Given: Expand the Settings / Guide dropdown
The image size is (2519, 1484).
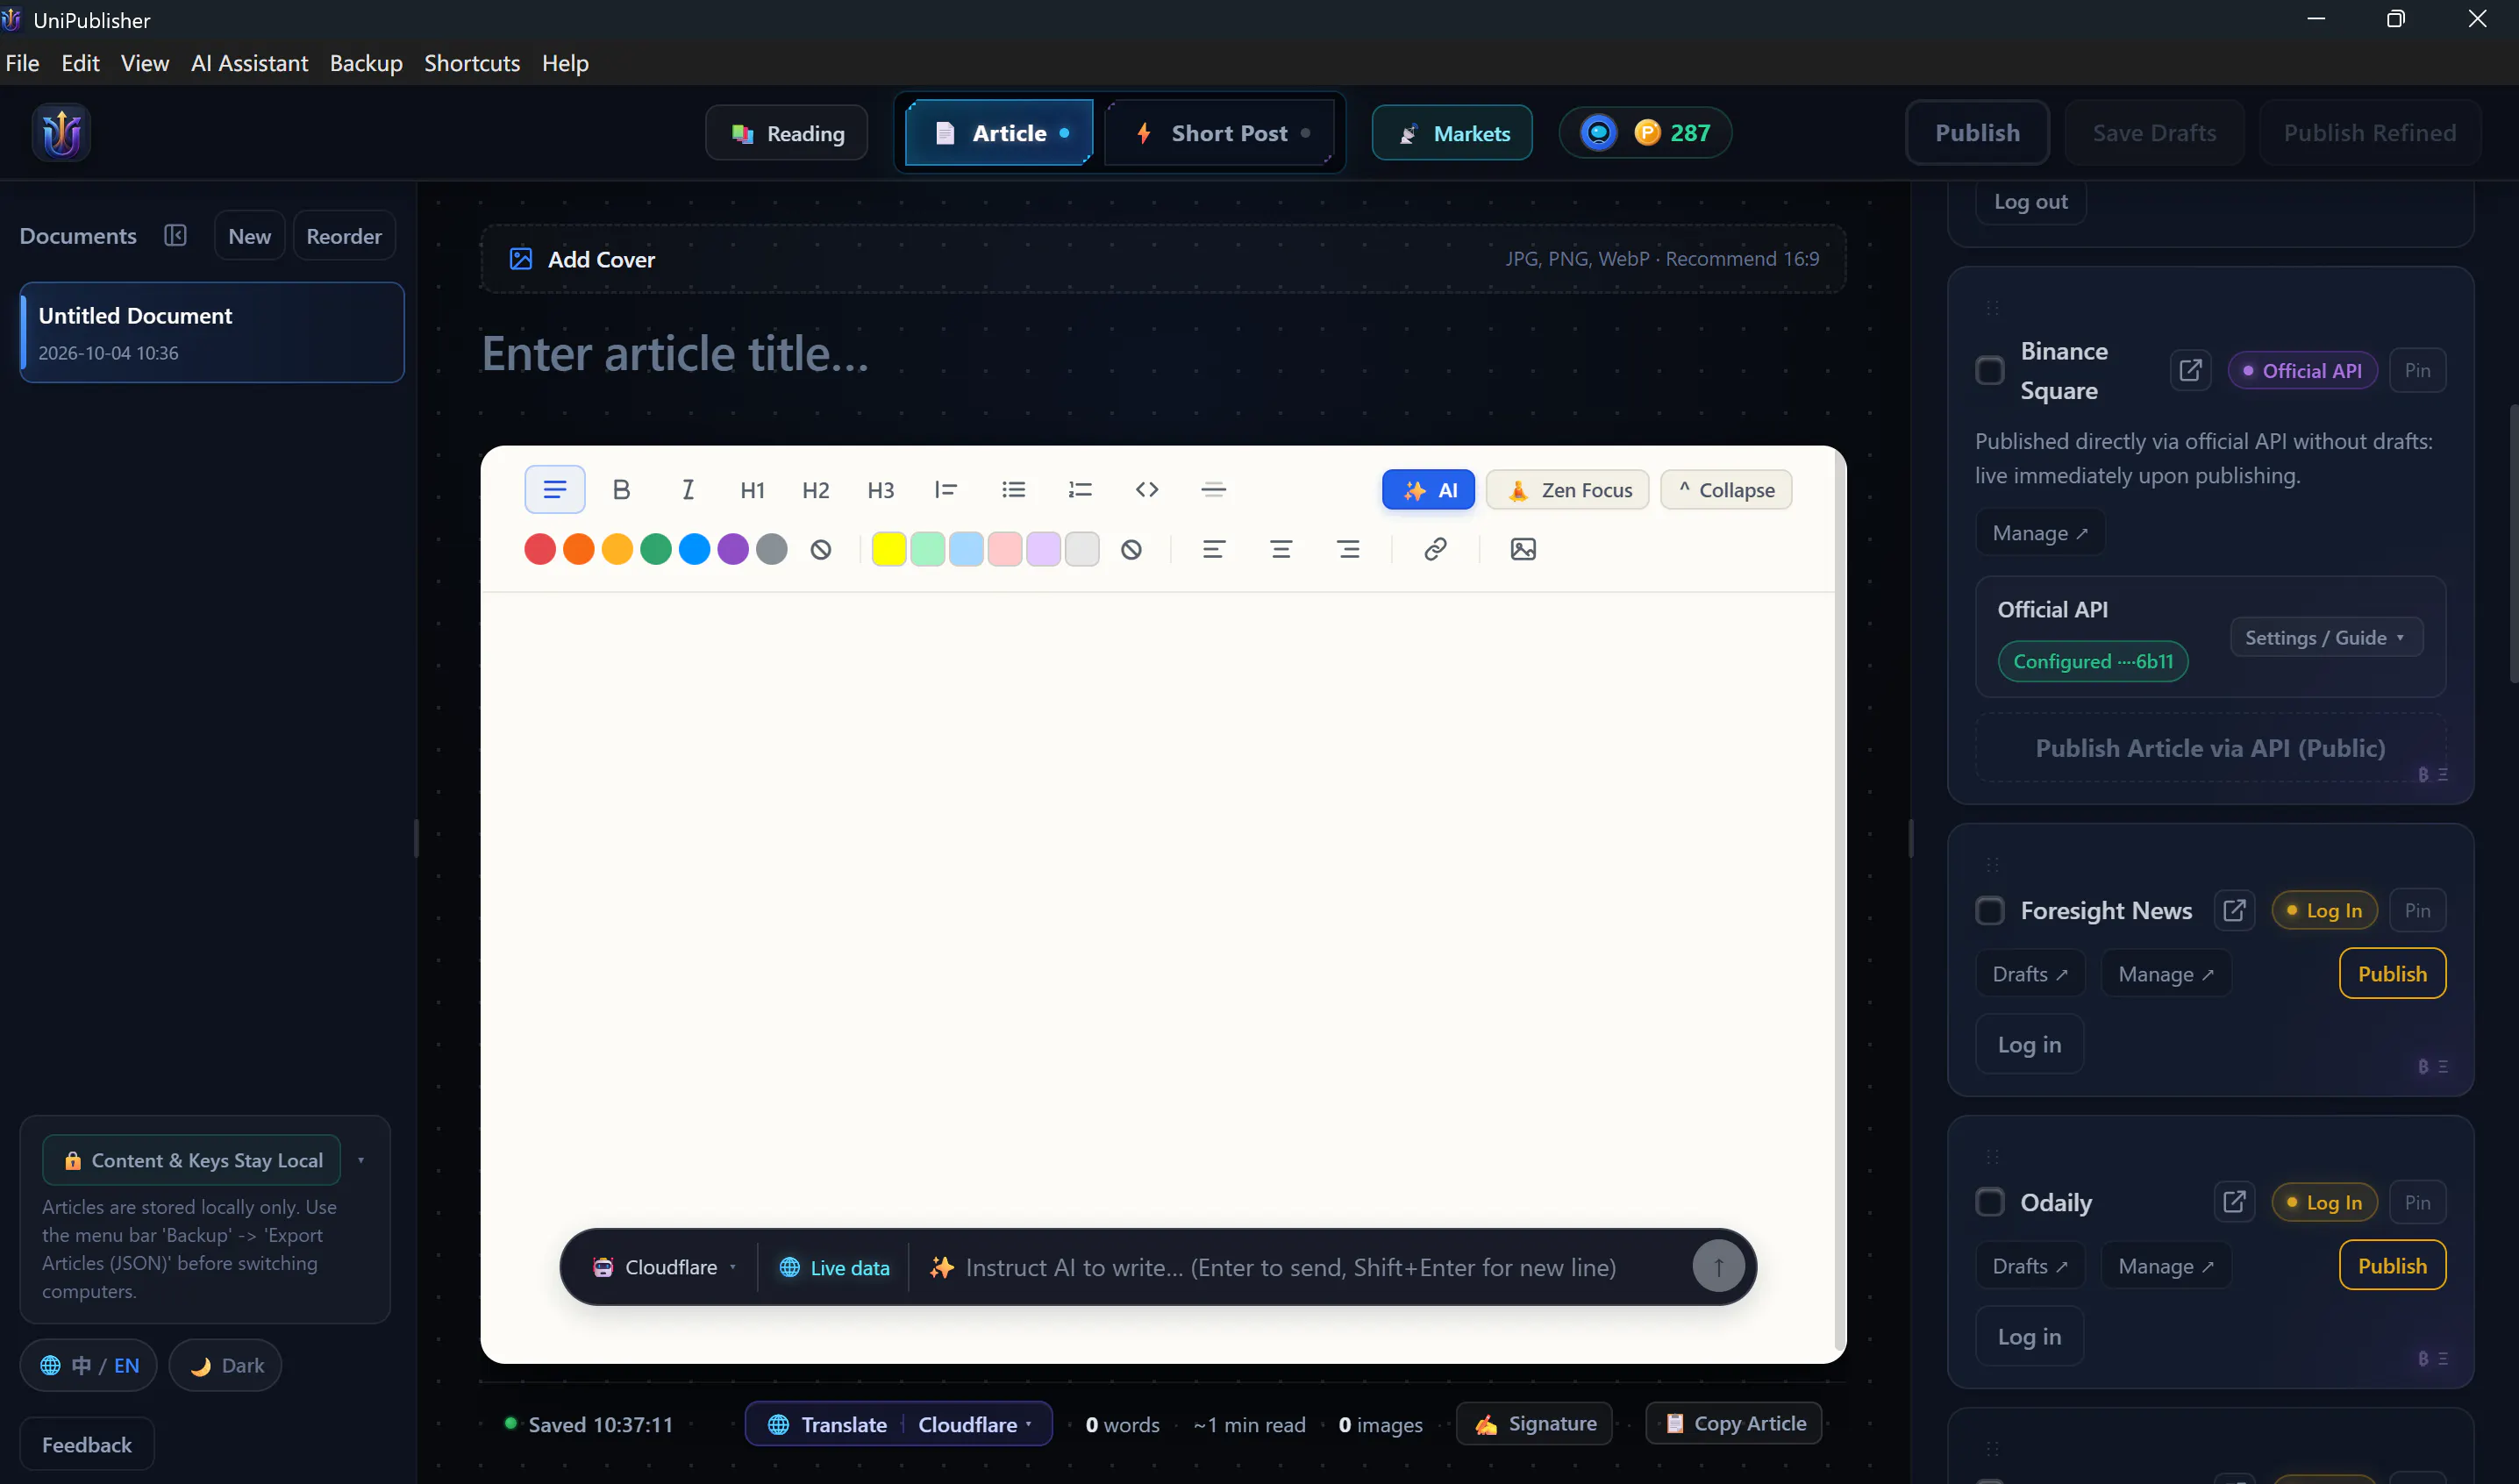Looking at the screenshot, I should coord(2326,638).
